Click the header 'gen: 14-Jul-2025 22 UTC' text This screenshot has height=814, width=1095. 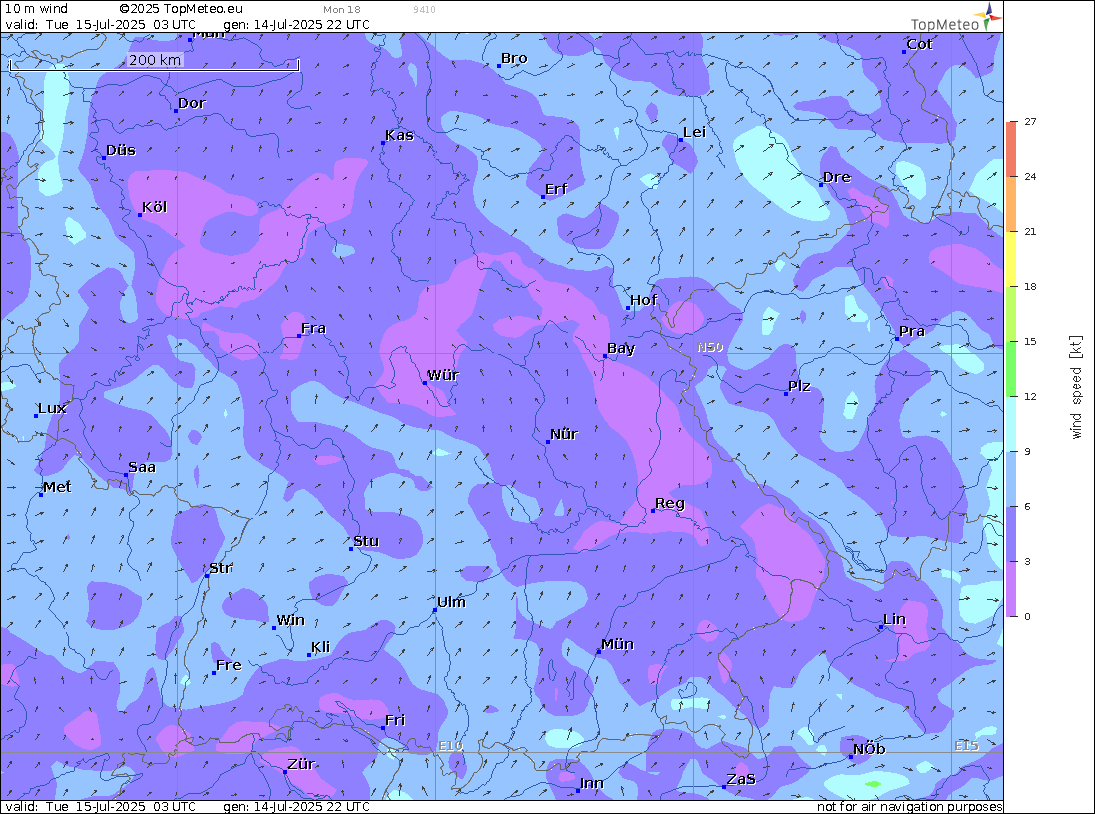(x=297, y=24)
